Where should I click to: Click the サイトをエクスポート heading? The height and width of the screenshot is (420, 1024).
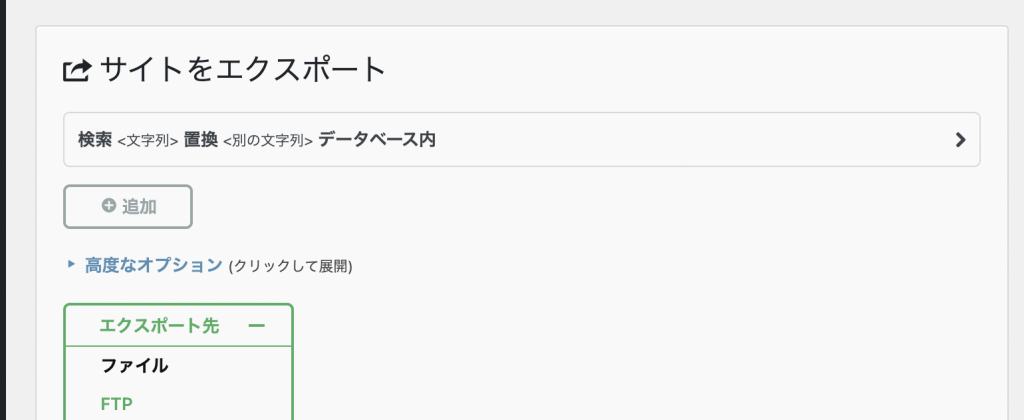244,70
